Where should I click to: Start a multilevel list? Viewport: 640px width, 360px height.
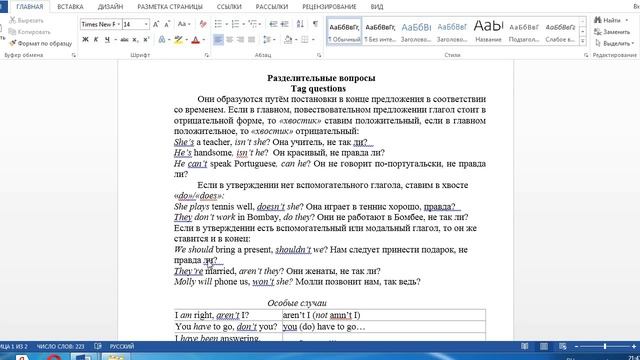pyautogui.click(x=252, y=24)
